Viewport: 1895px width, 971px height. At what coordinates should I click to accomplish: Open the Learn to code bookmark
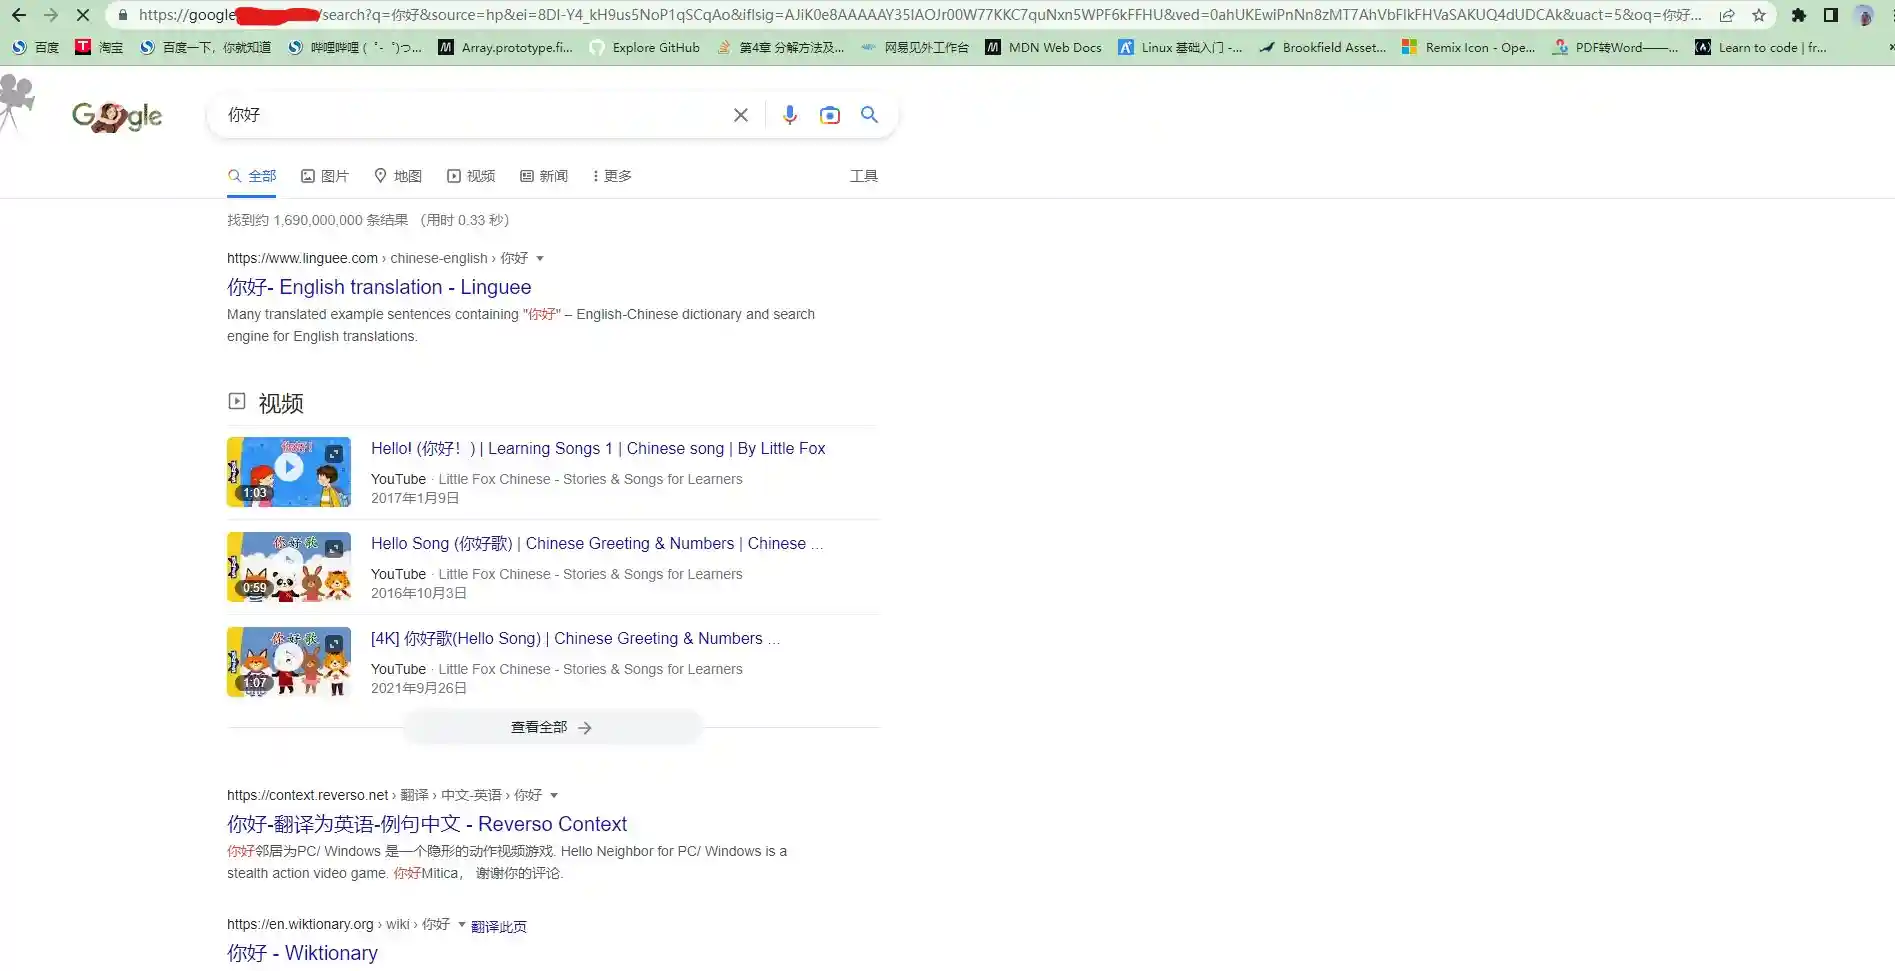1761,47
